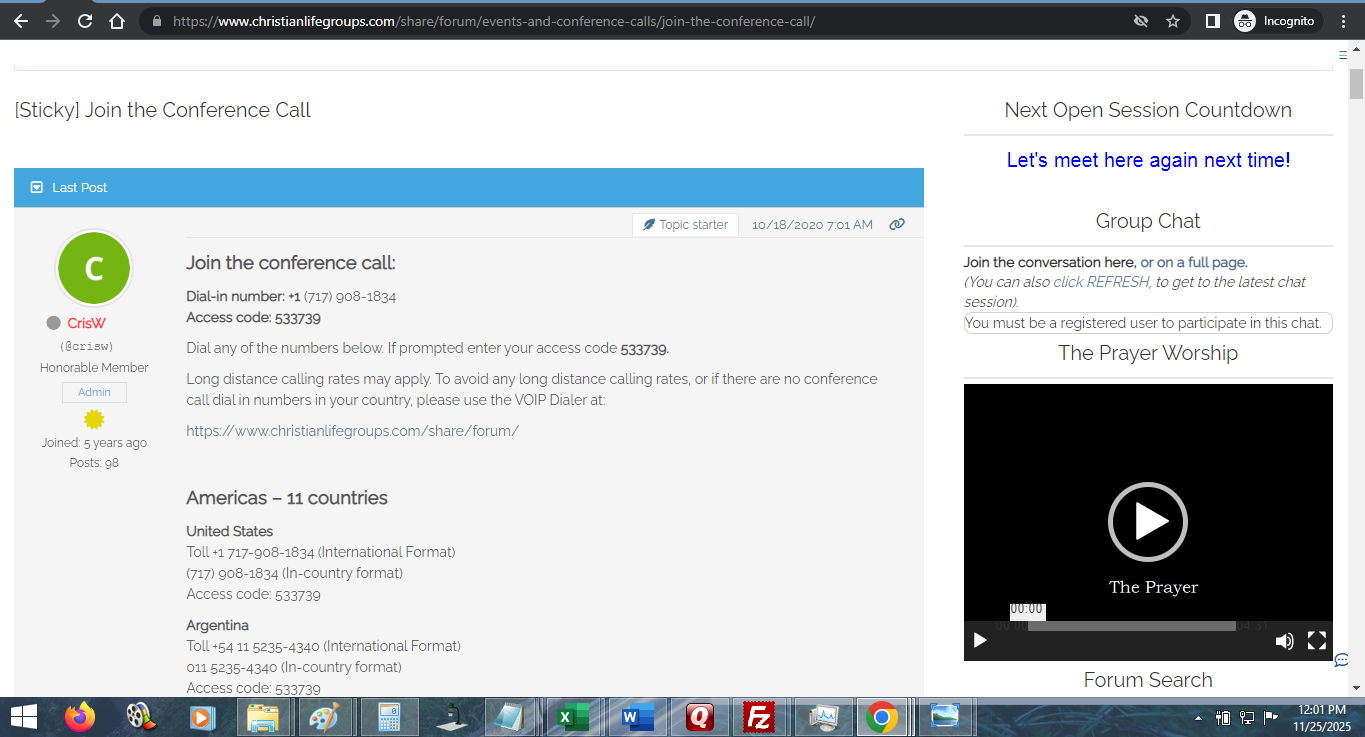Image resolution: width=1365 pixels, height=737 pixels.
Task: Open the CrisW user profile link
Action: [x=86, y=323]
